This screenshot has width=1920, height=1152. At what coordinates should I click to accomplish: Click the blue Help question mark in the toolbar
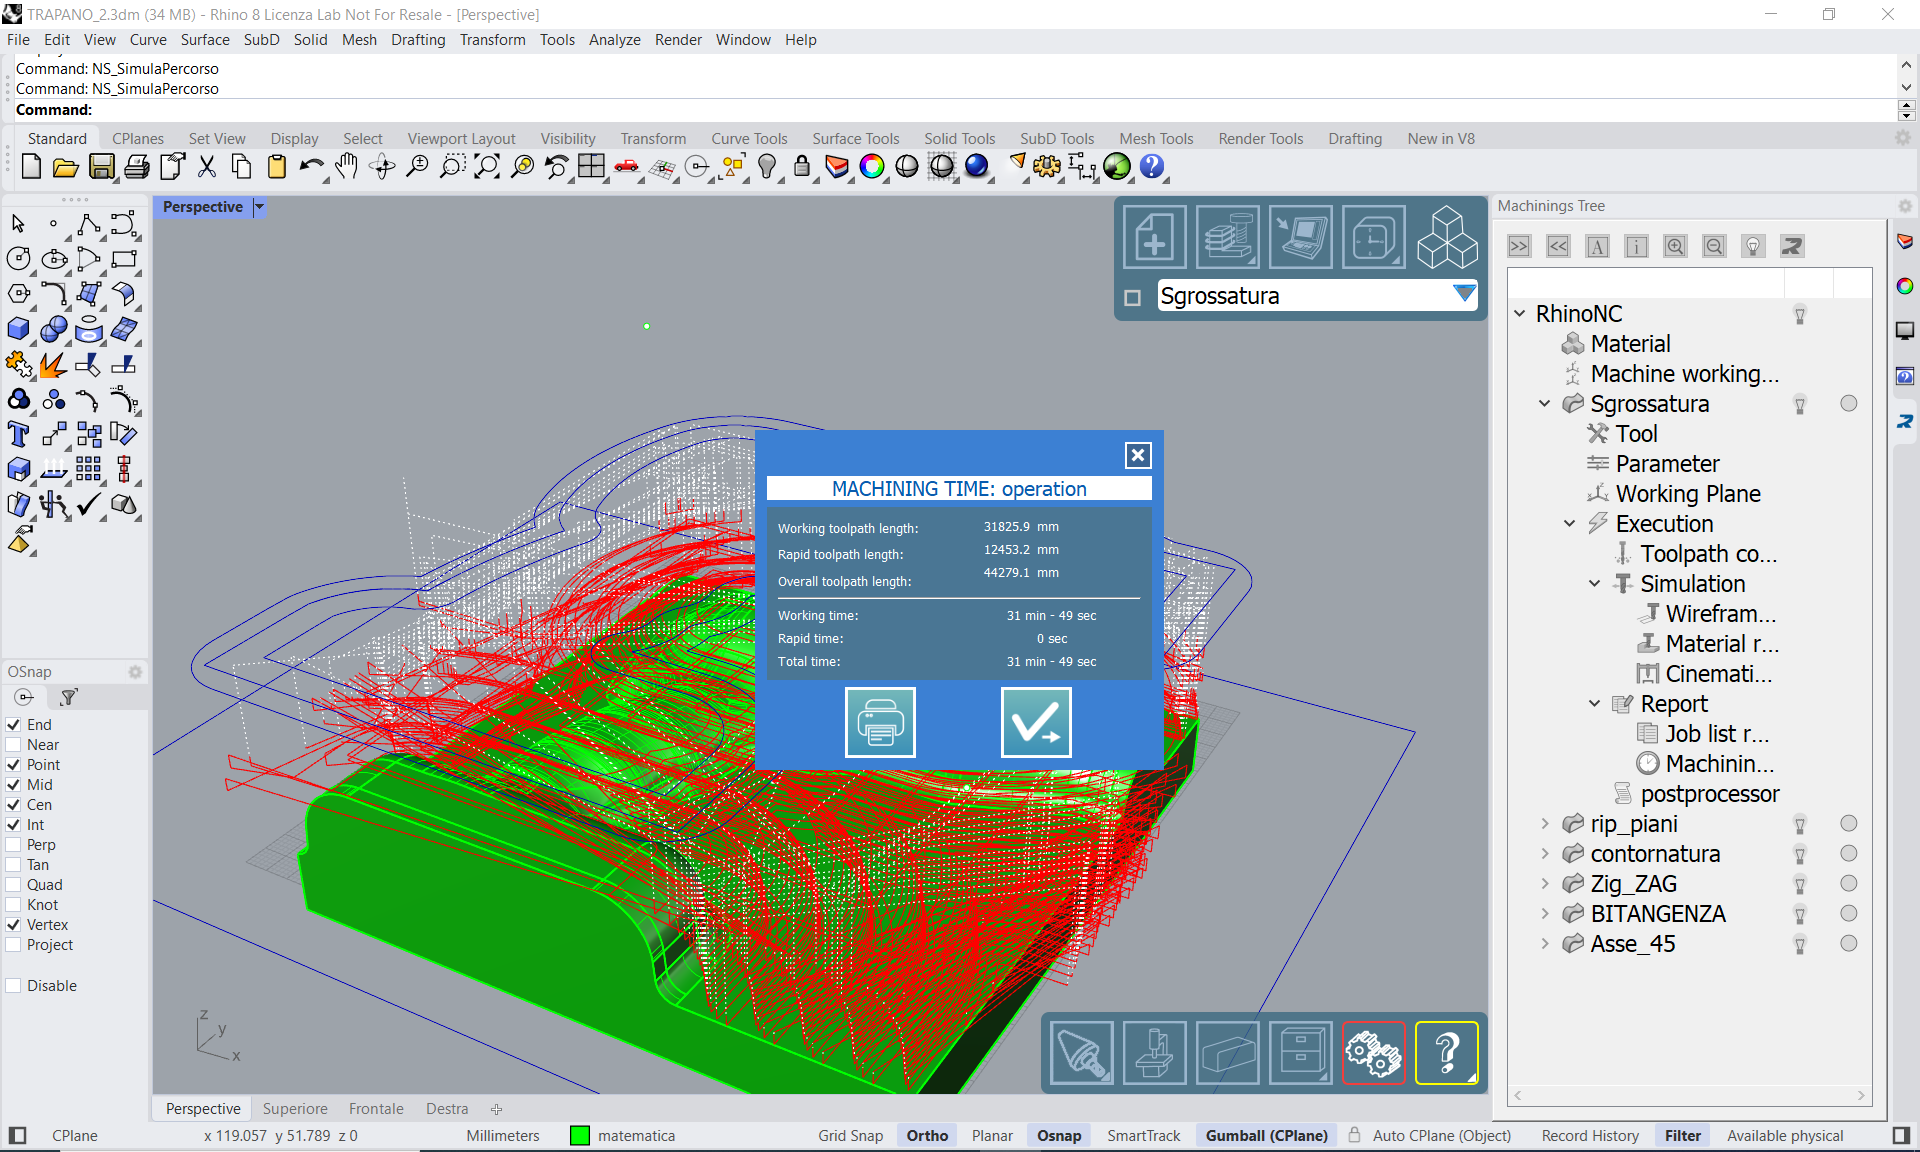(1152, 167)
